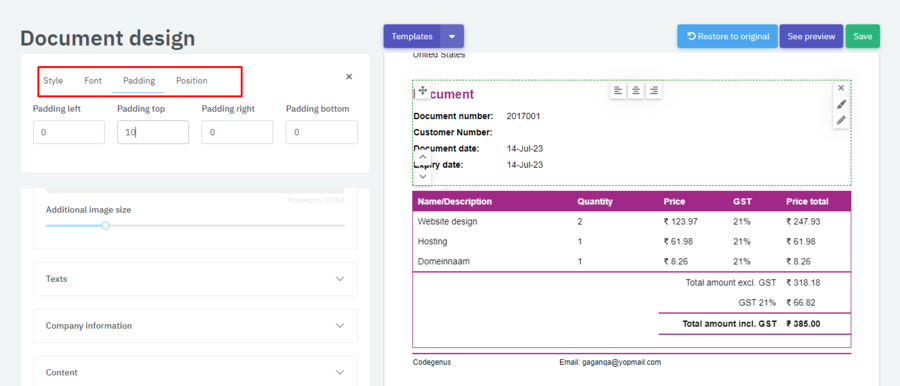
Task: Open the paintbrush style tool
Action: (x=841, y=104)
